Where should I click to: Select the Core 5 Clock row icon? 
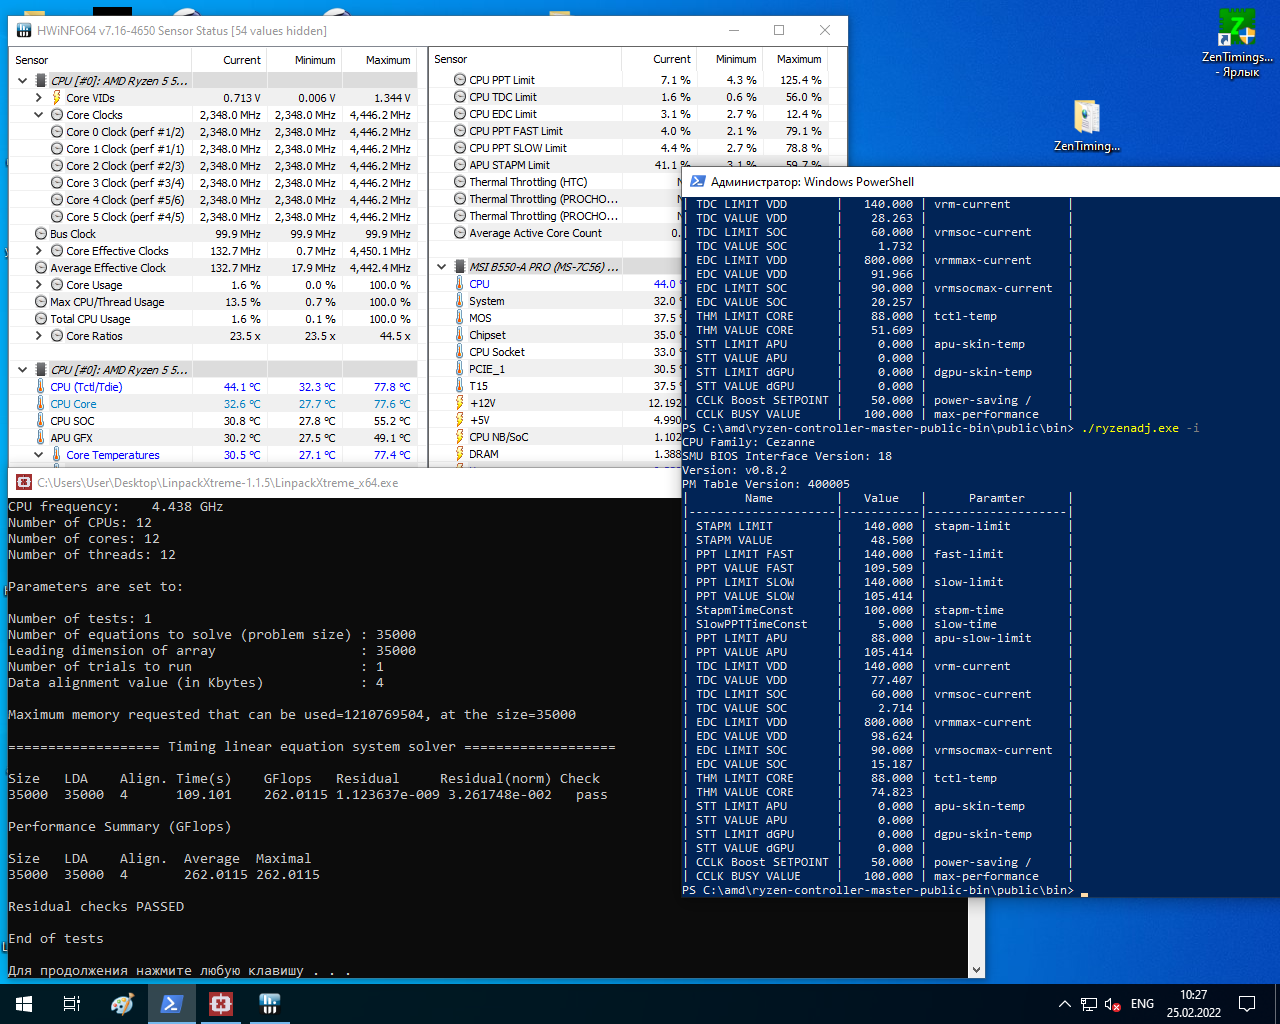point(57,217)
